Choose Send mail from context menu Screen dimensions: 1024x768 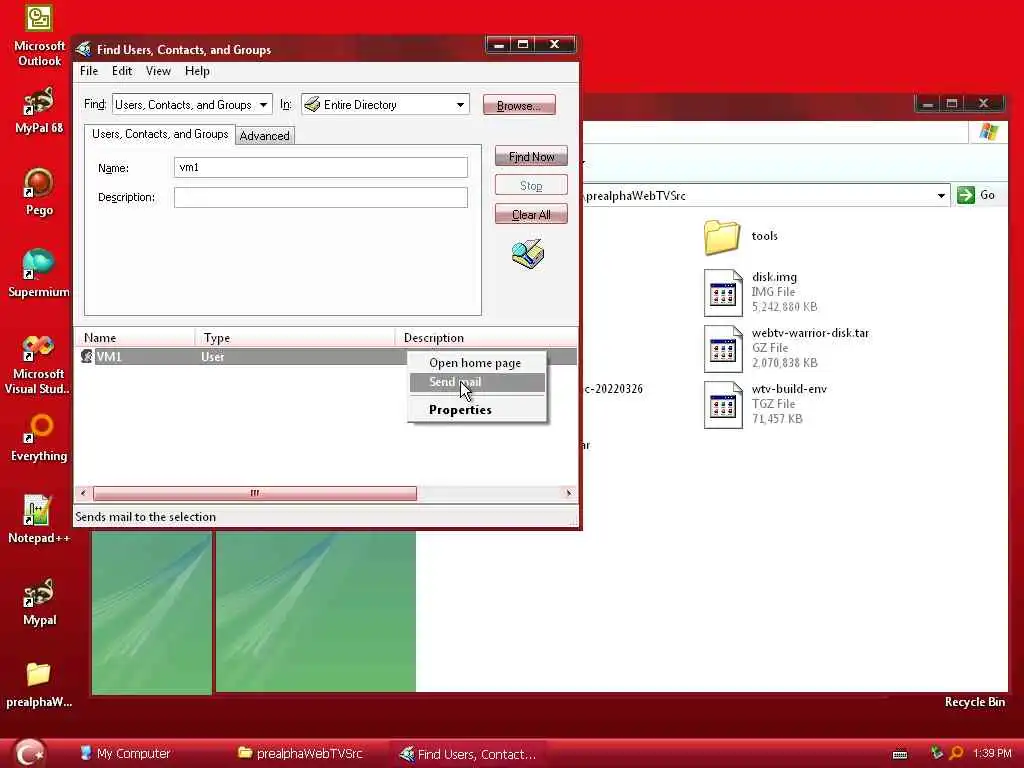[477, 382]
